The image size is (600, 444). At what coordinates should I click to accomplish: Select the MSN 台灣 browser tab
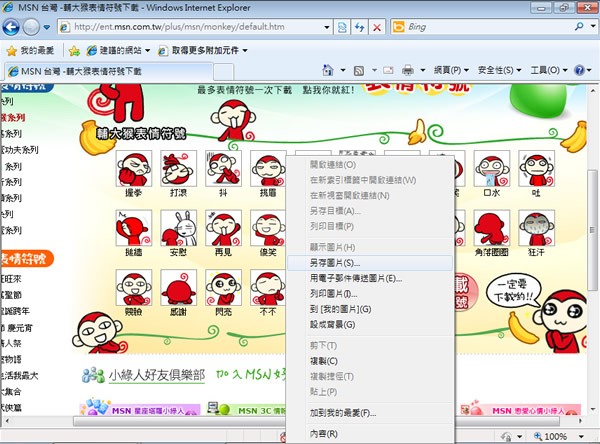point(108,71)
